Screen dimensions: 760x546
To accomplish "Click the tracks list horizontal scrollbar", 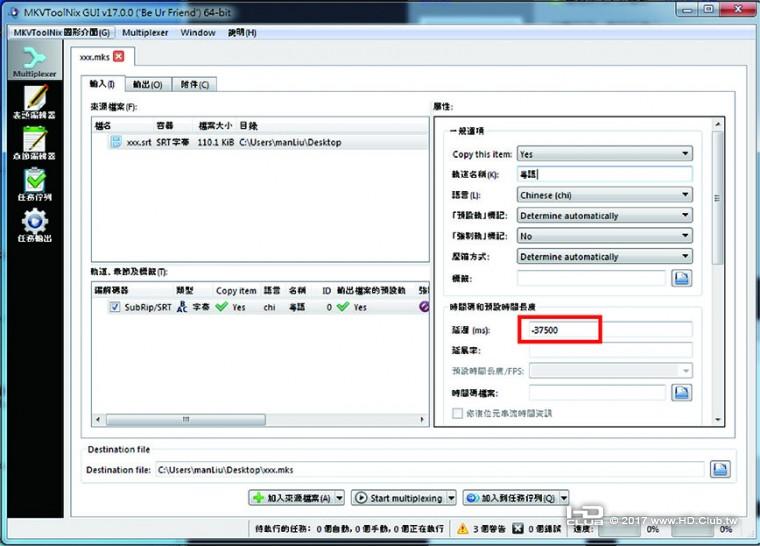I will pos(186,419).
